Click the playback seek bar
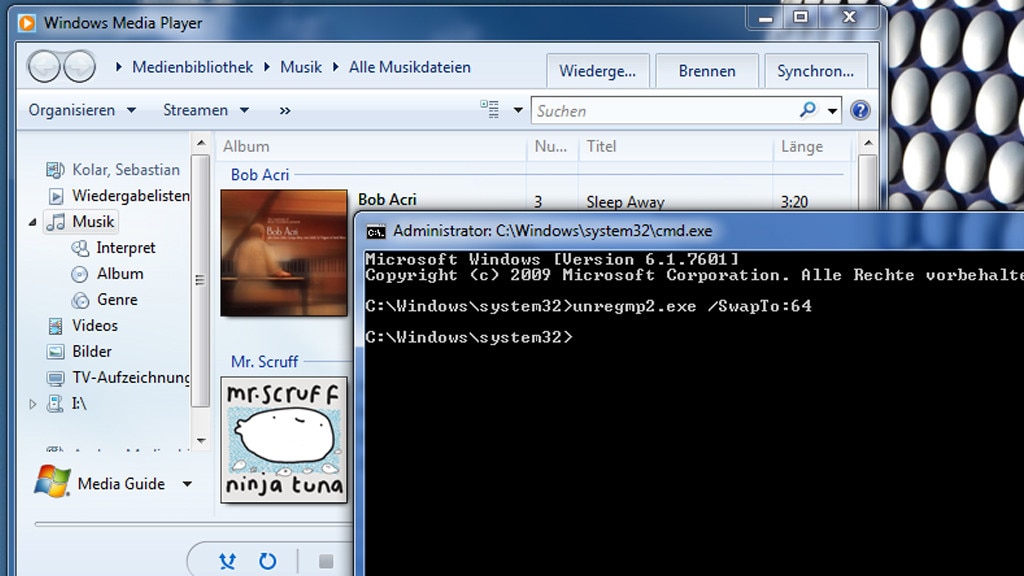 click(194, 524)
